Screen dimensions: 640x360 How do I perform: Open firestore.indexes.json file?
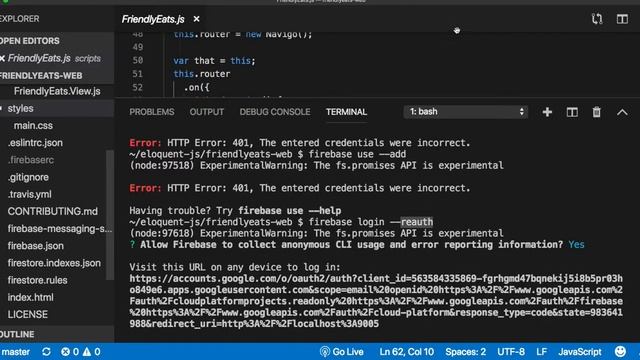coord(54,263)
